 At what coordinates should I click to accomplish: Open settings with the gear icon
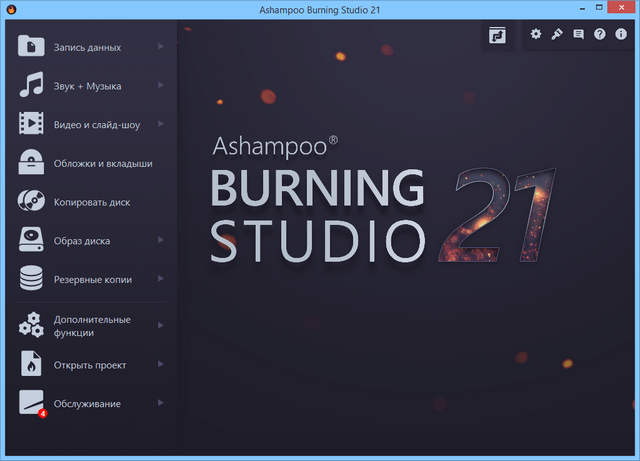pos(535,34)
